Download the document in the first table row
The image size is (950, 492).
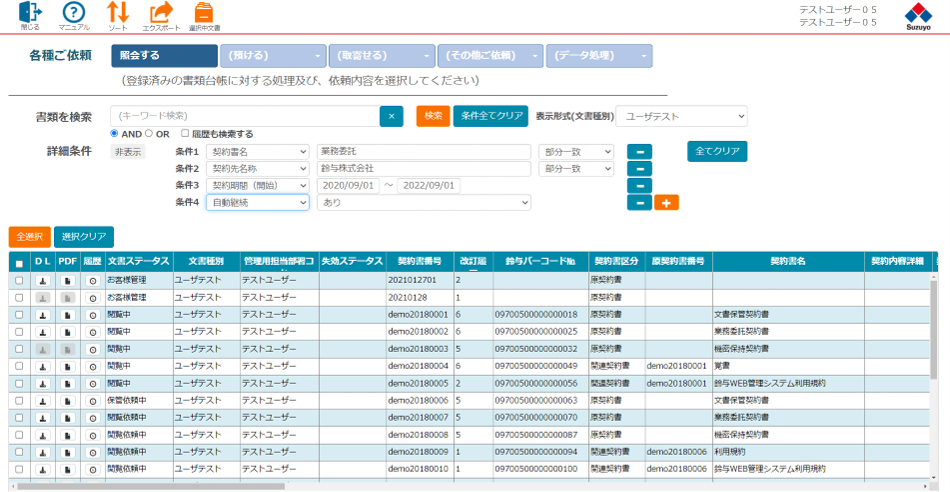[42, 281]
